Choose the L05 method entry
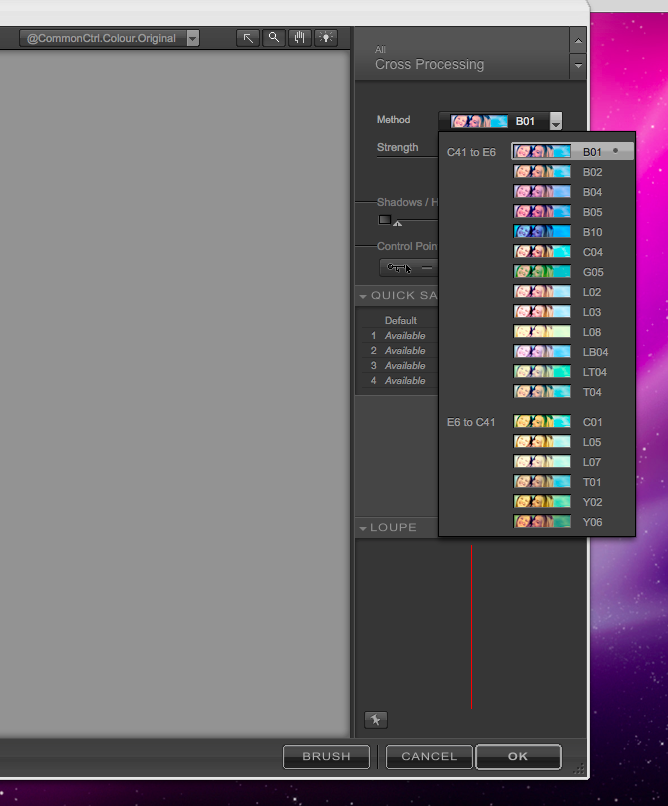This screenshot has height=806, width=668. [572, 442]
